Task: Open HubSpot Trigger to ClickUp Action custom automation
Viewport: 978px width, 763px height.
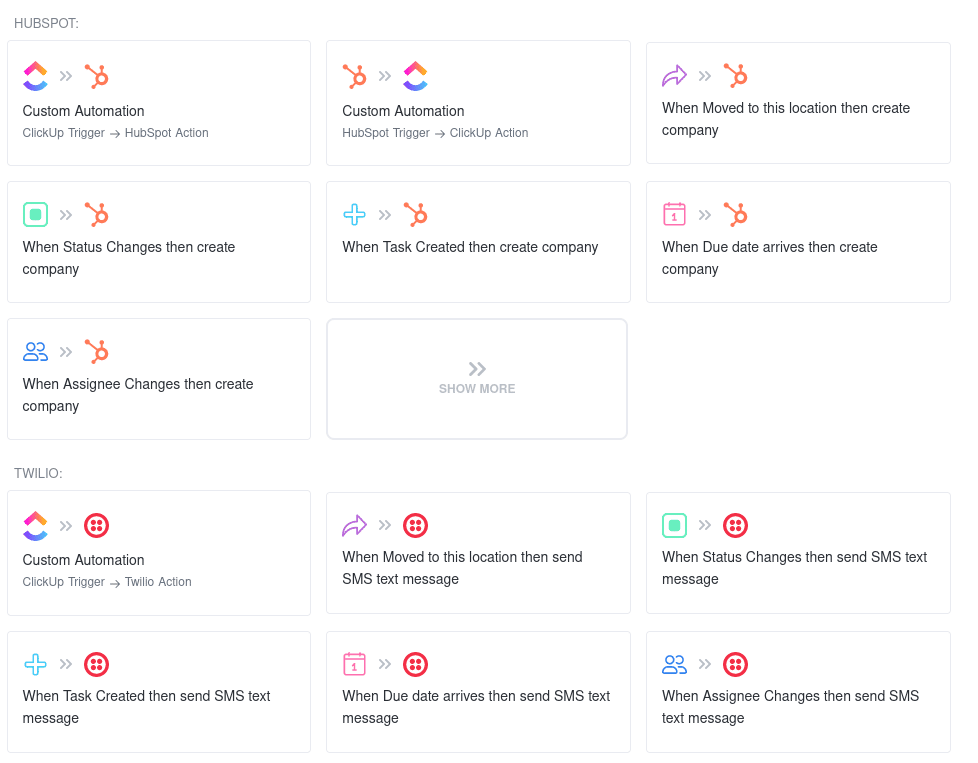Action: click(x=478, y=103)
